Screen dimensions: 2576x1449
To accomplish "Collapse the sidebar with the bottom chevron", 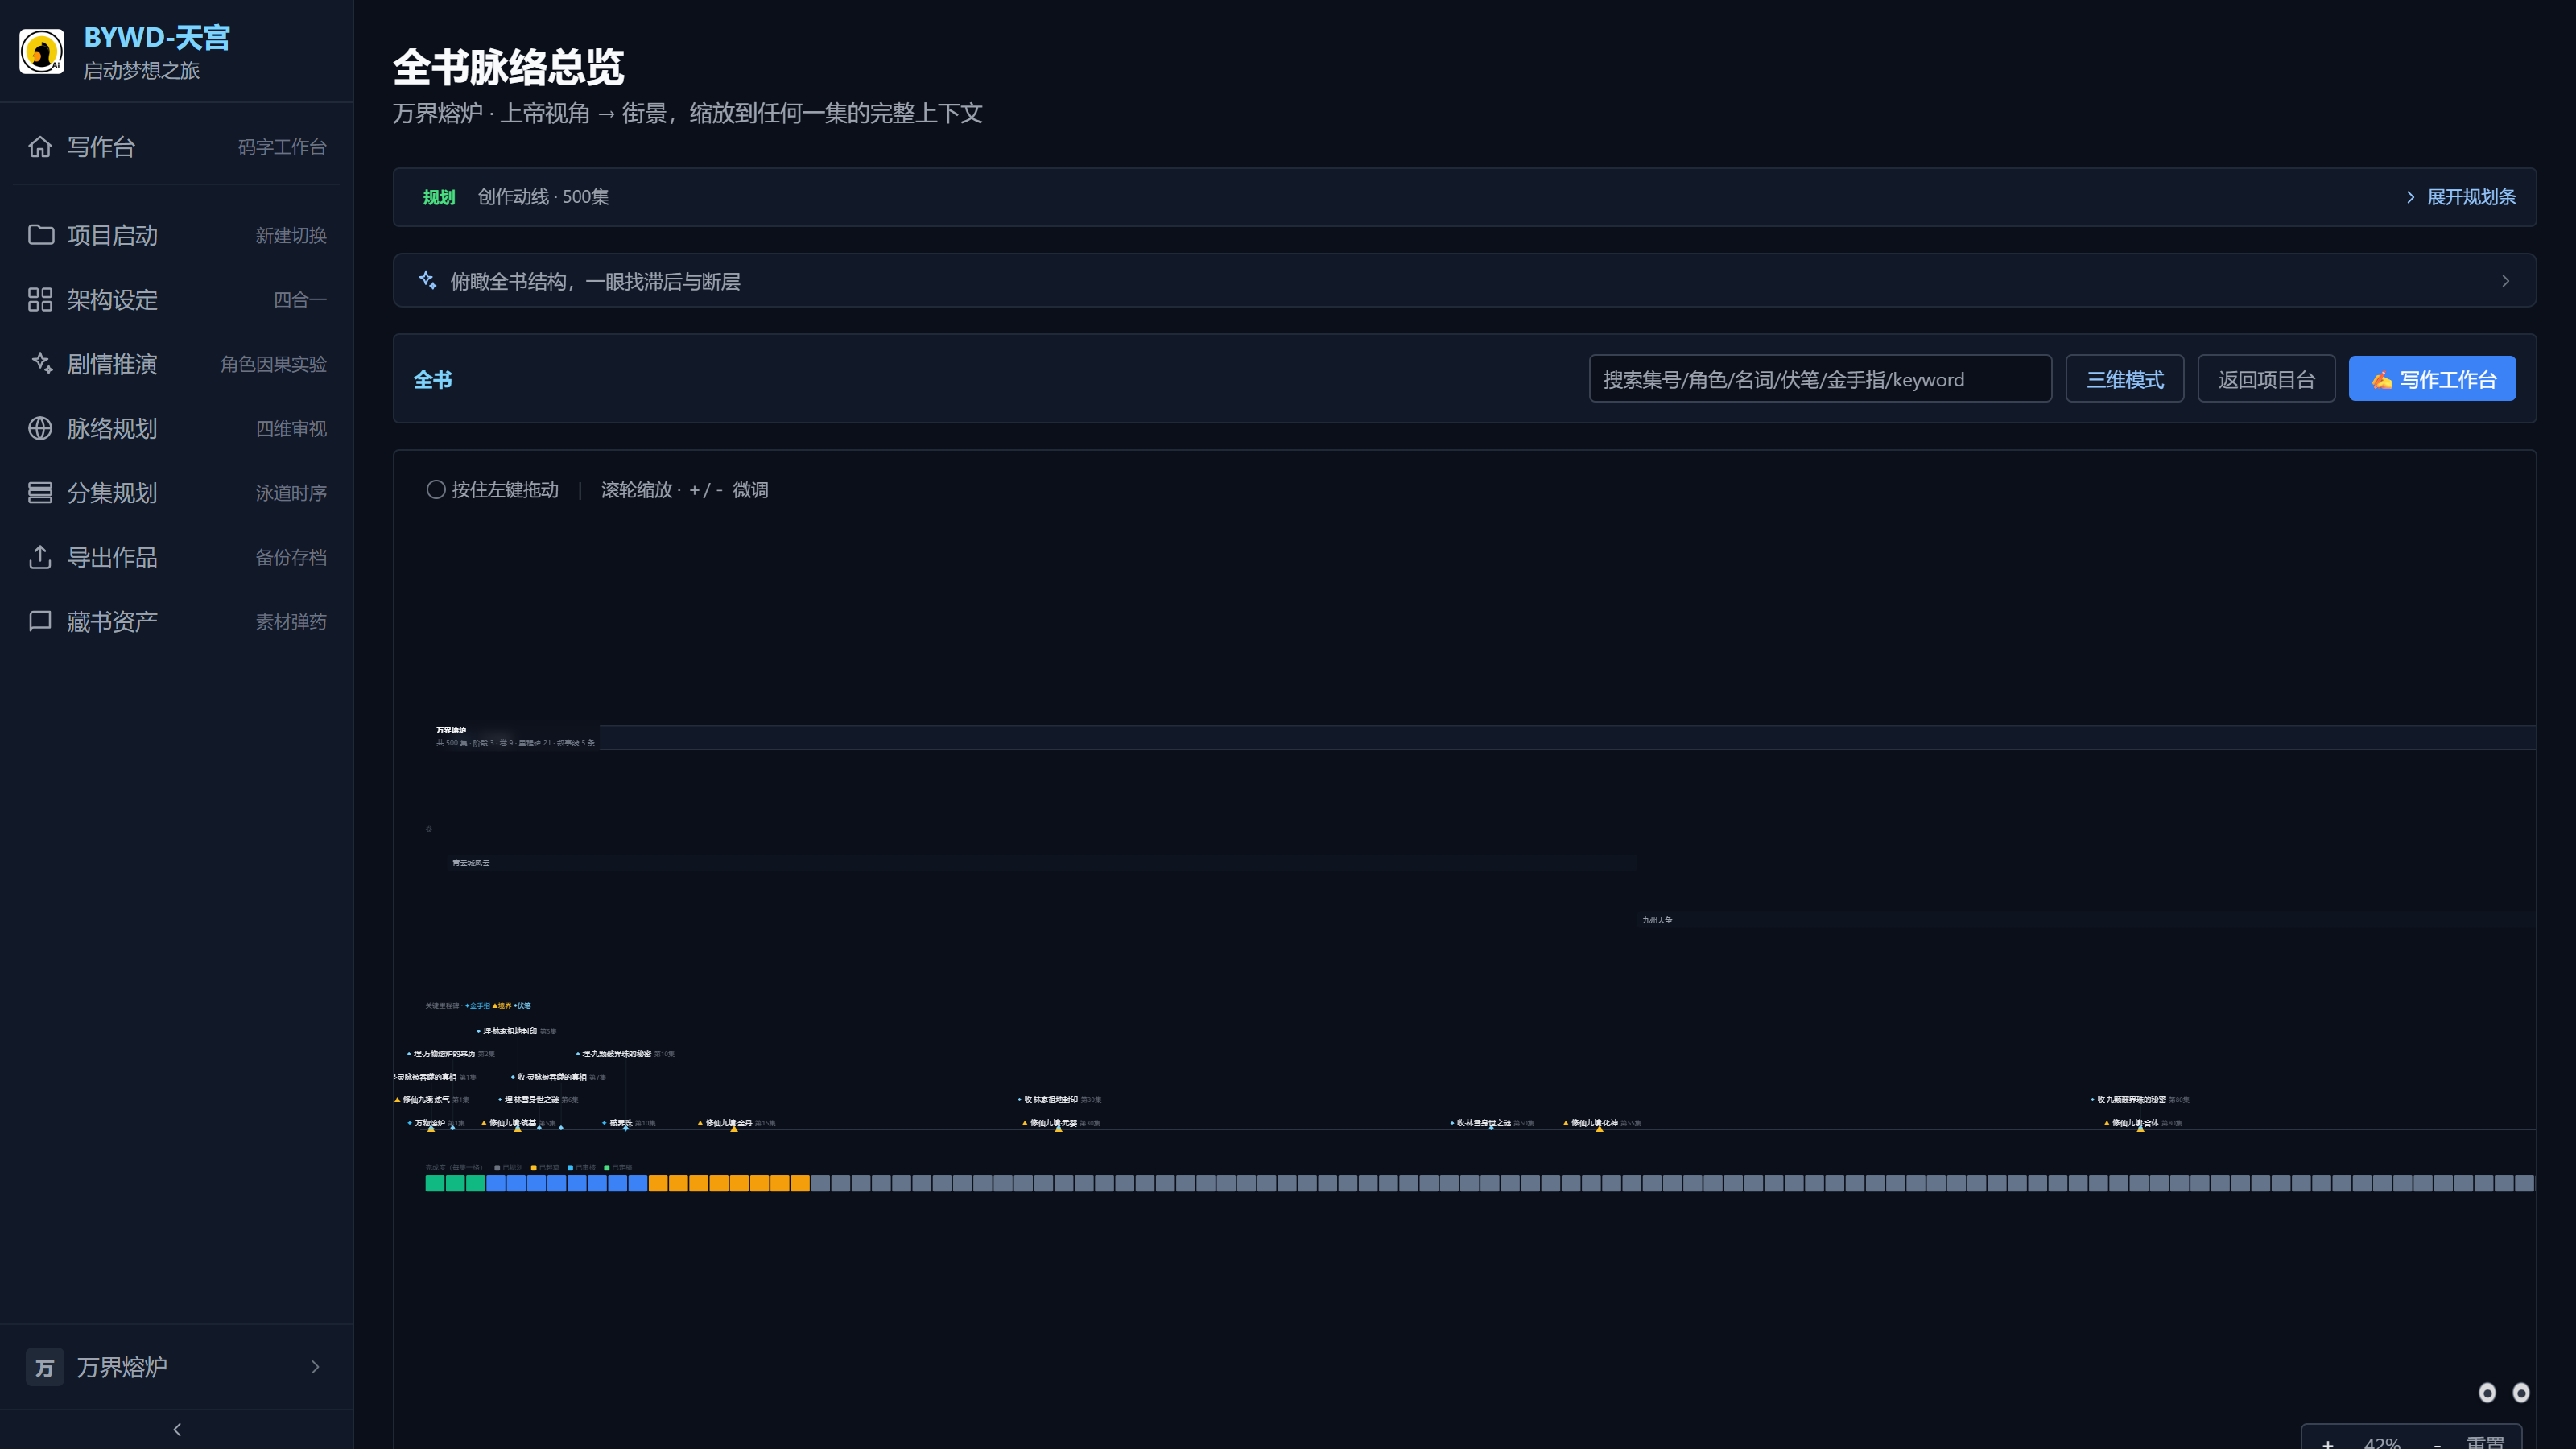I will pyautogui.click(x=177, y=1430).
